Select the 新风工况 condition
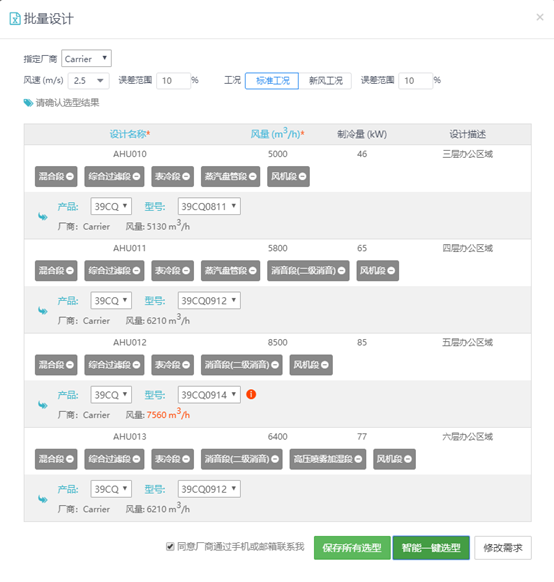 coord(325,81)
